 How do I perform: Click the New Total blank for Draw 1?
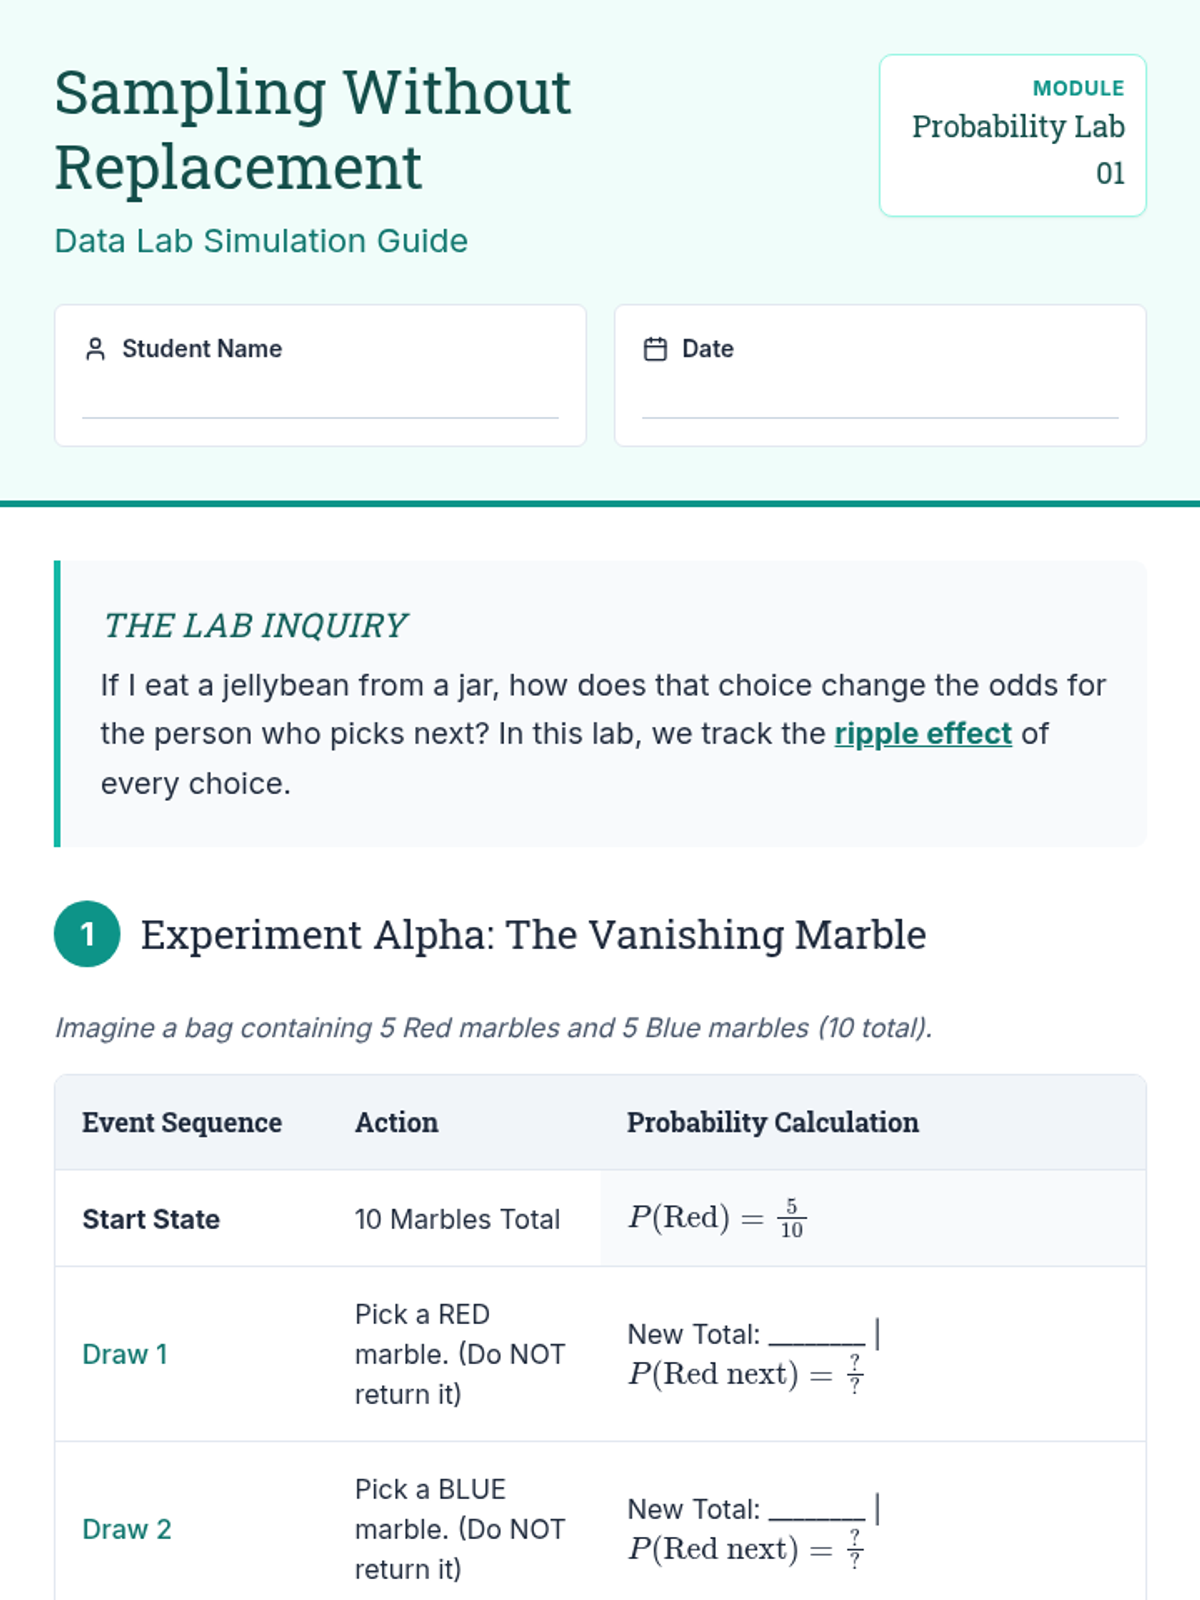tap(817, 1335)
